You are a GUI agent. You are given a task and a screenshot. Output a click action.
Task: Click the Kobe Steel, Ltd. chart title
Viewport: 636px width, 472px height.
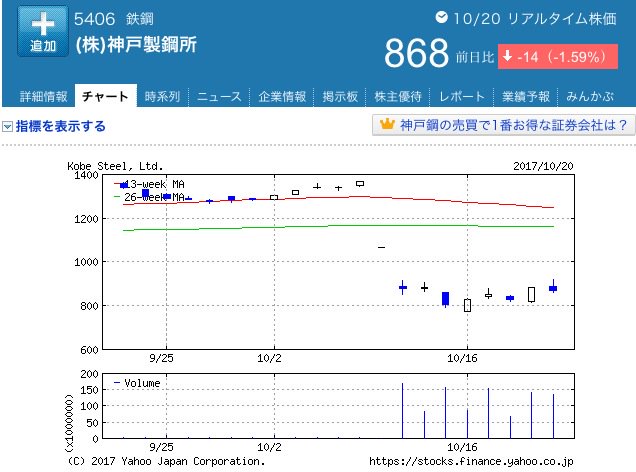(x=115, y=166)
